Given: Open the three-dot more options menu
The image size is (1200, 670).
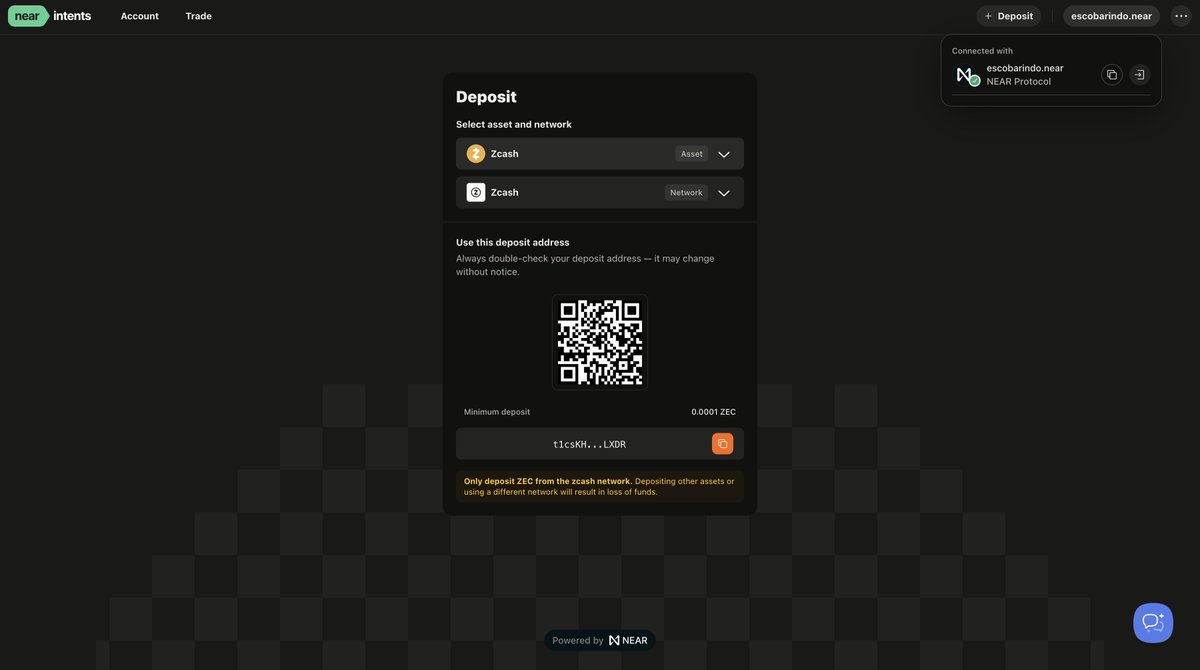Looking at the screenshot, I should (1181, 16).
